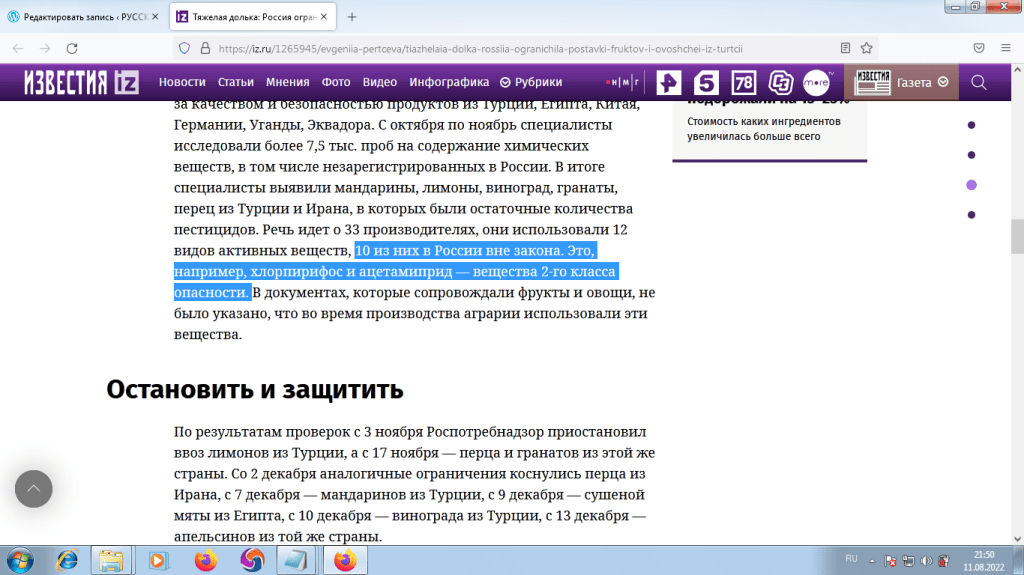Click the highlighted text '10 из них в России'
The width and height of the screenshot is (1024, 575).
(x=417, y=250)
